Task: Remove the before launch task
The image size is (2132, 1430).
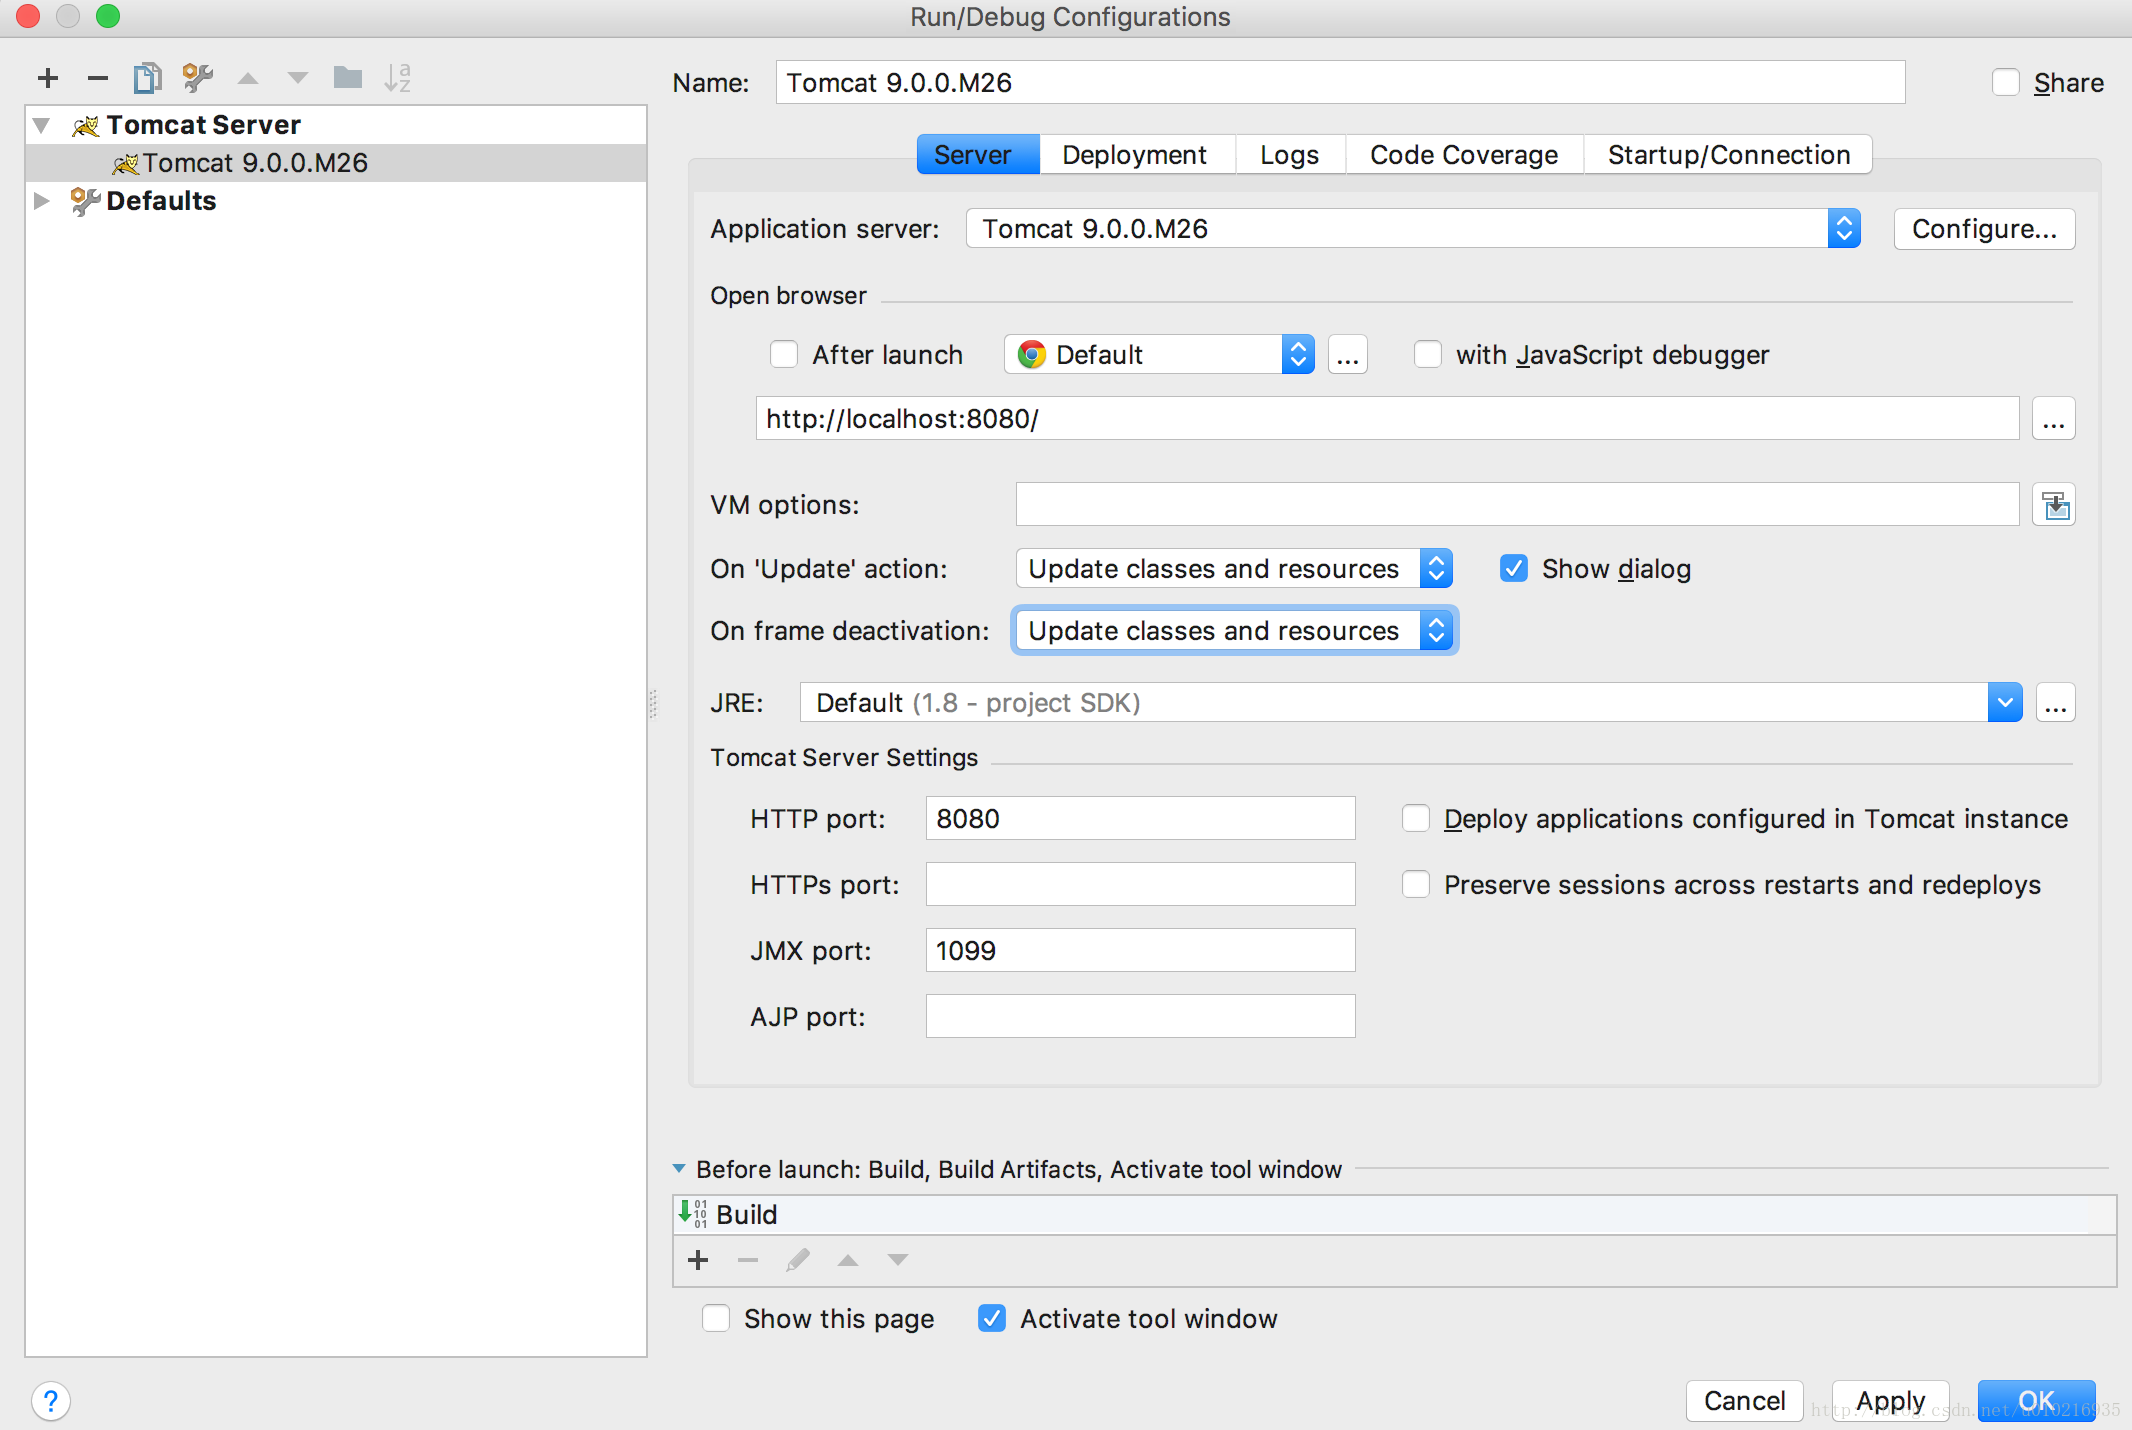Action: pyautogui.click(x=748, y=1260)
